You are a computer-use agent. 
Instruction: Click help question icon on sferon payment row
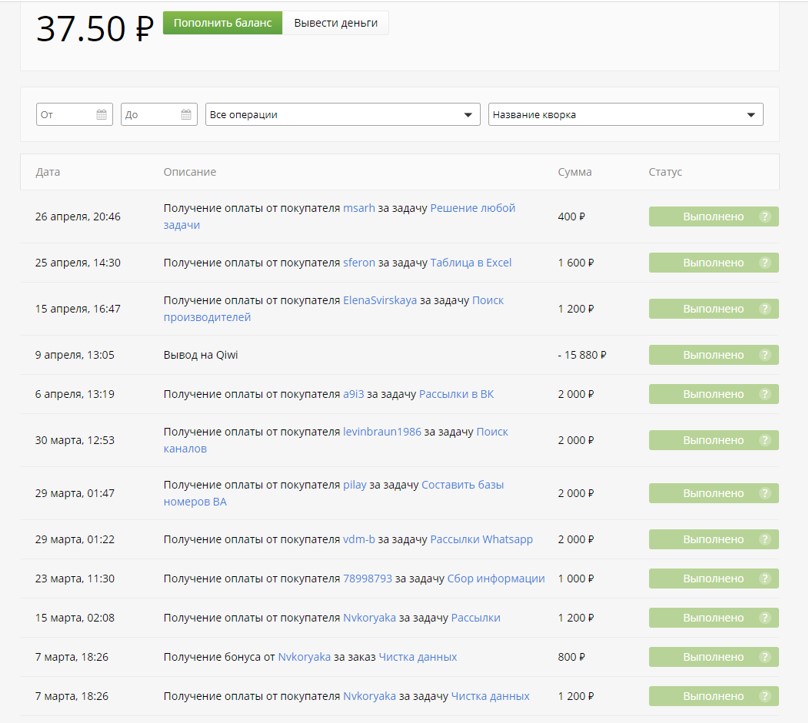(765, 263)
